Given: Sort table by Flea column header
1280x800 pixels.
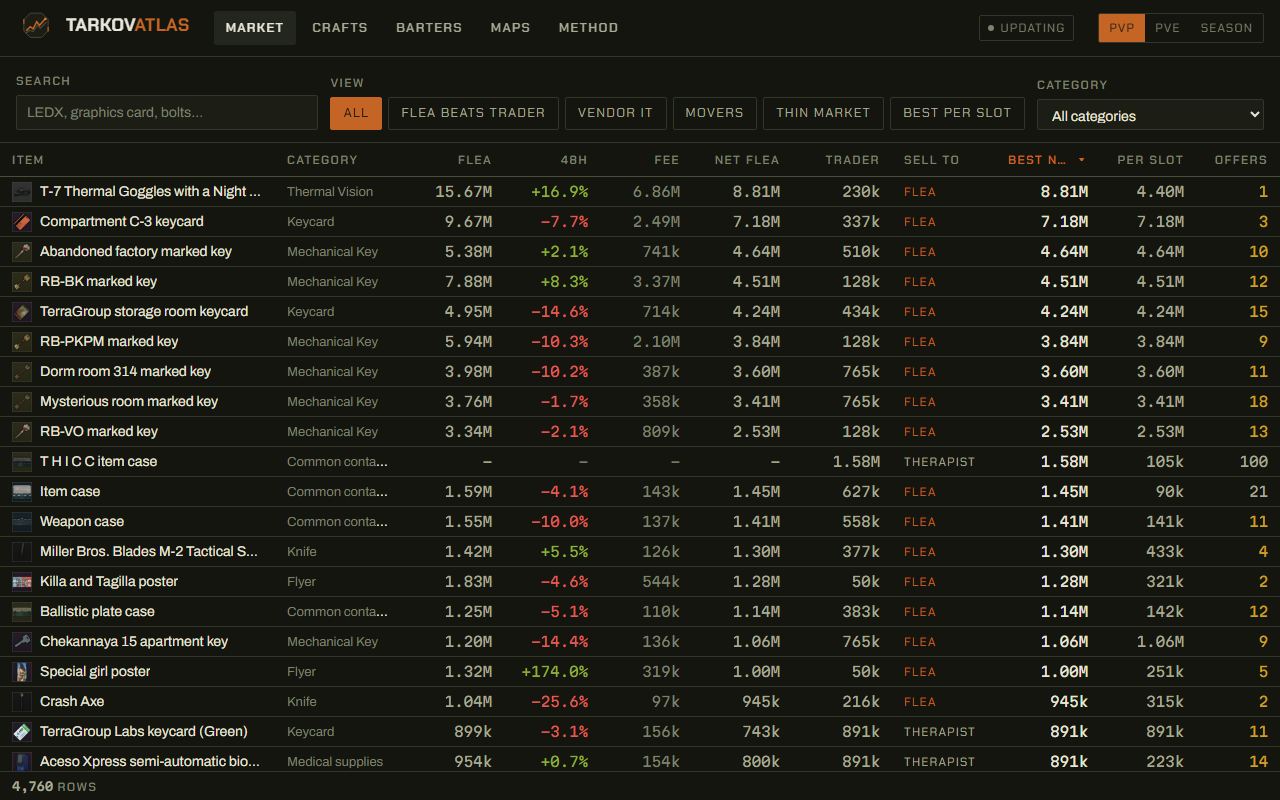Looking at the screenshot, I should click(x=474, y=160).
